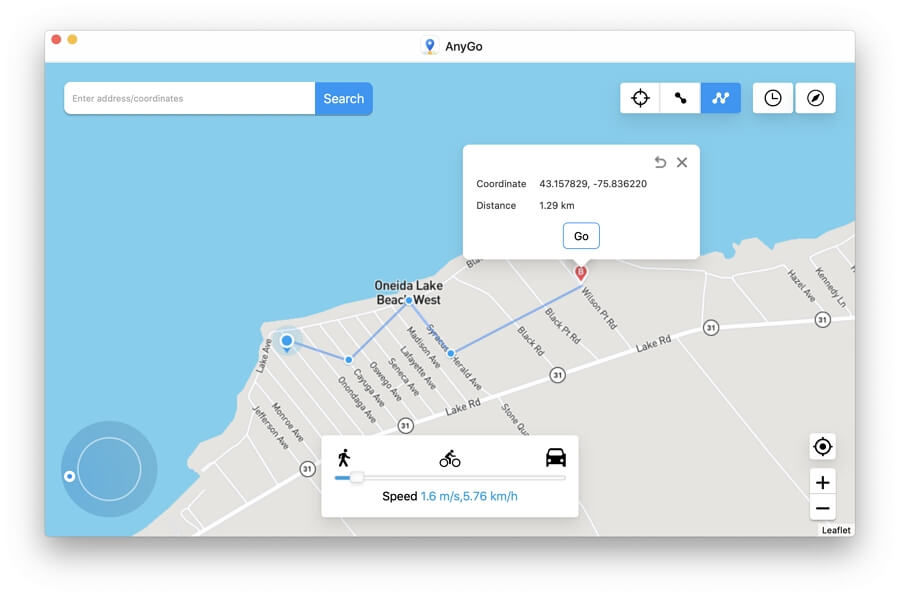Adjust the speed slider handle
Screen dimensions: 900x596
(356, 478)
